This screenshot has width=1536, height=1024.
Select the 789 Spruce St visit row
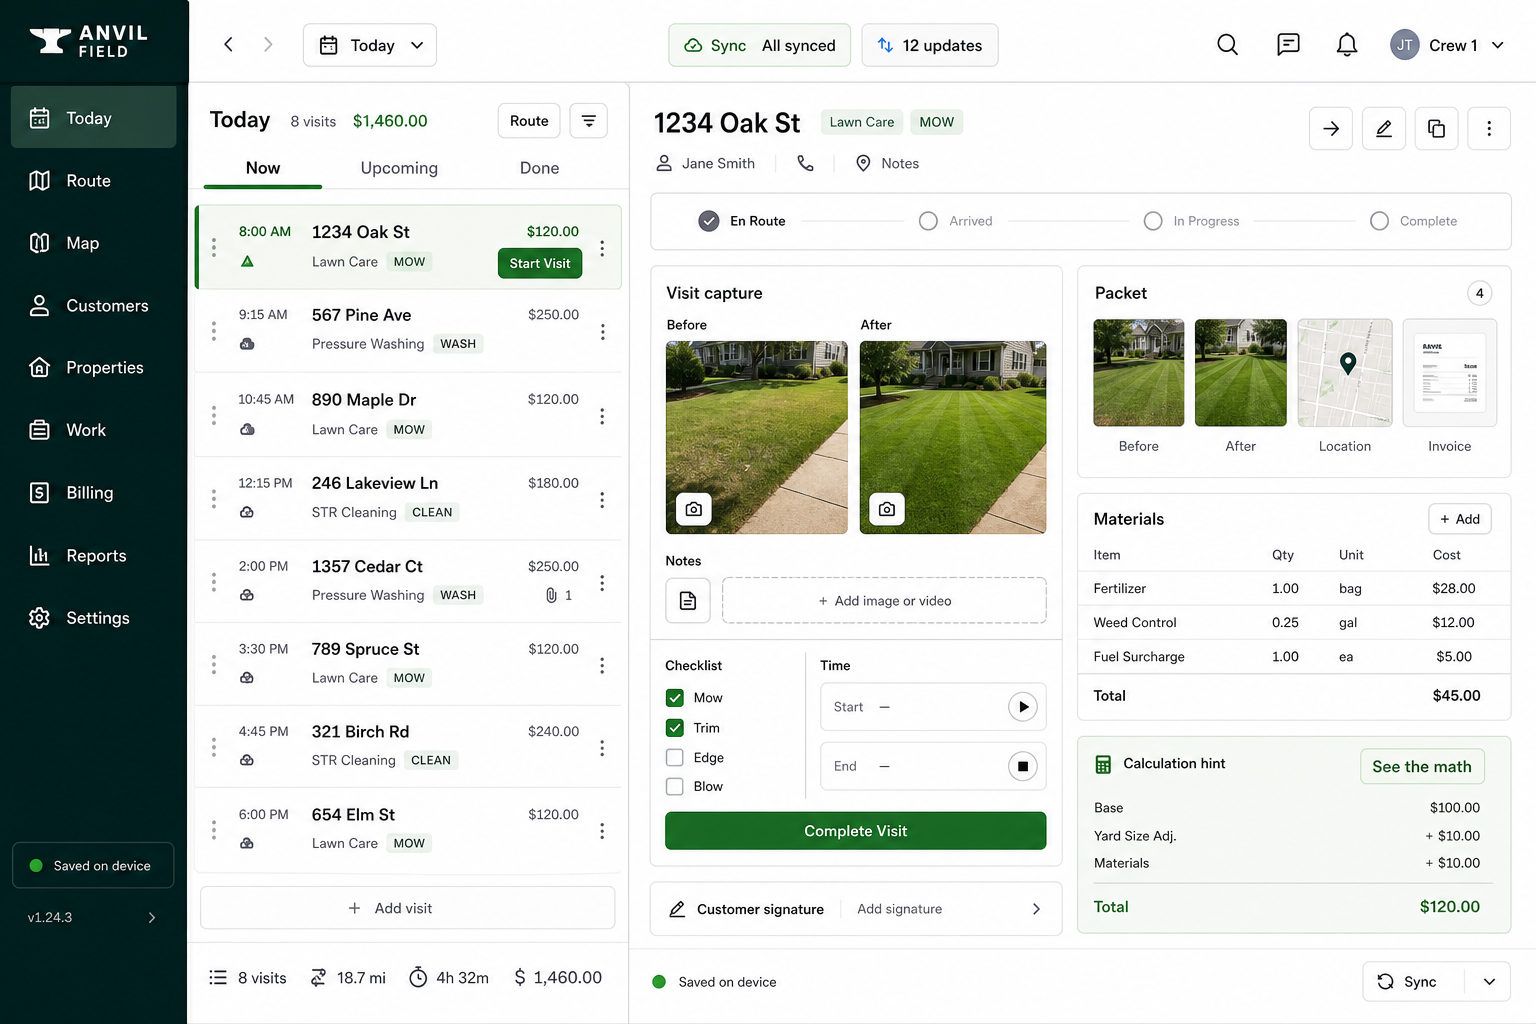tap(408, 664)
